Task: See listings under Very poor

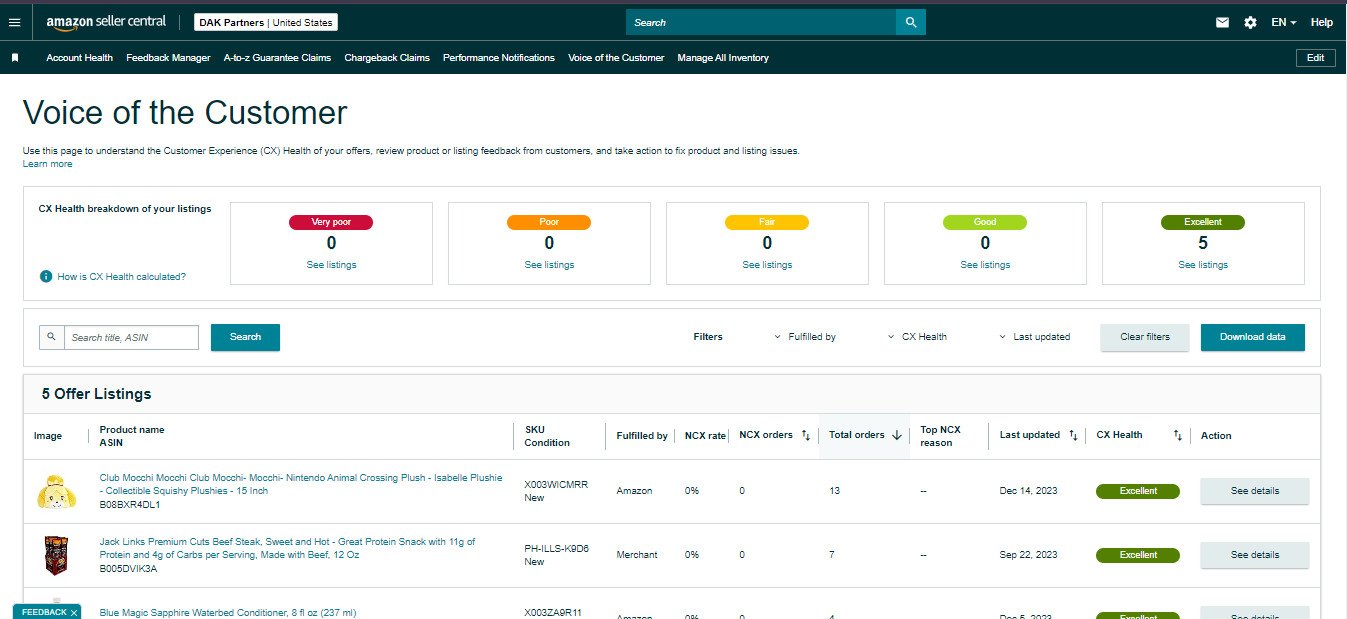Action: pos(331,265)
